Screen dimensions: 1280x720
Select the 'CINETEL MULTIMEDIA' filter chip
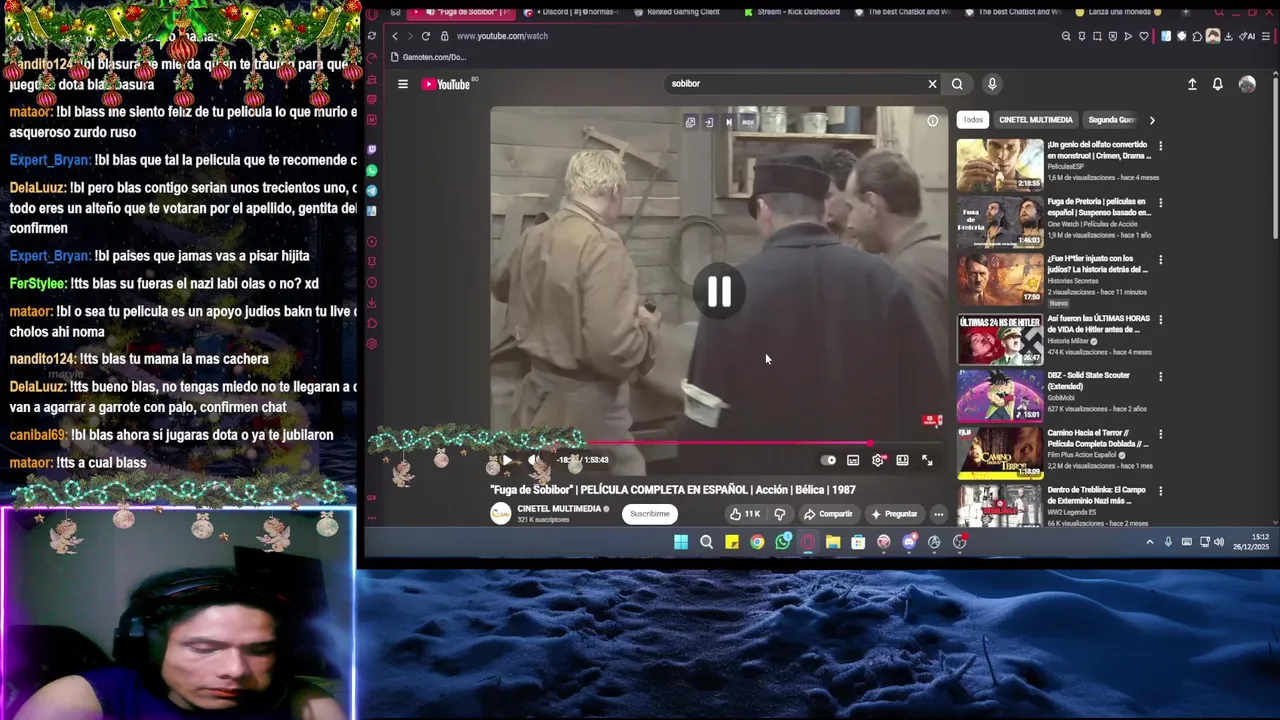click(1035, 120)
